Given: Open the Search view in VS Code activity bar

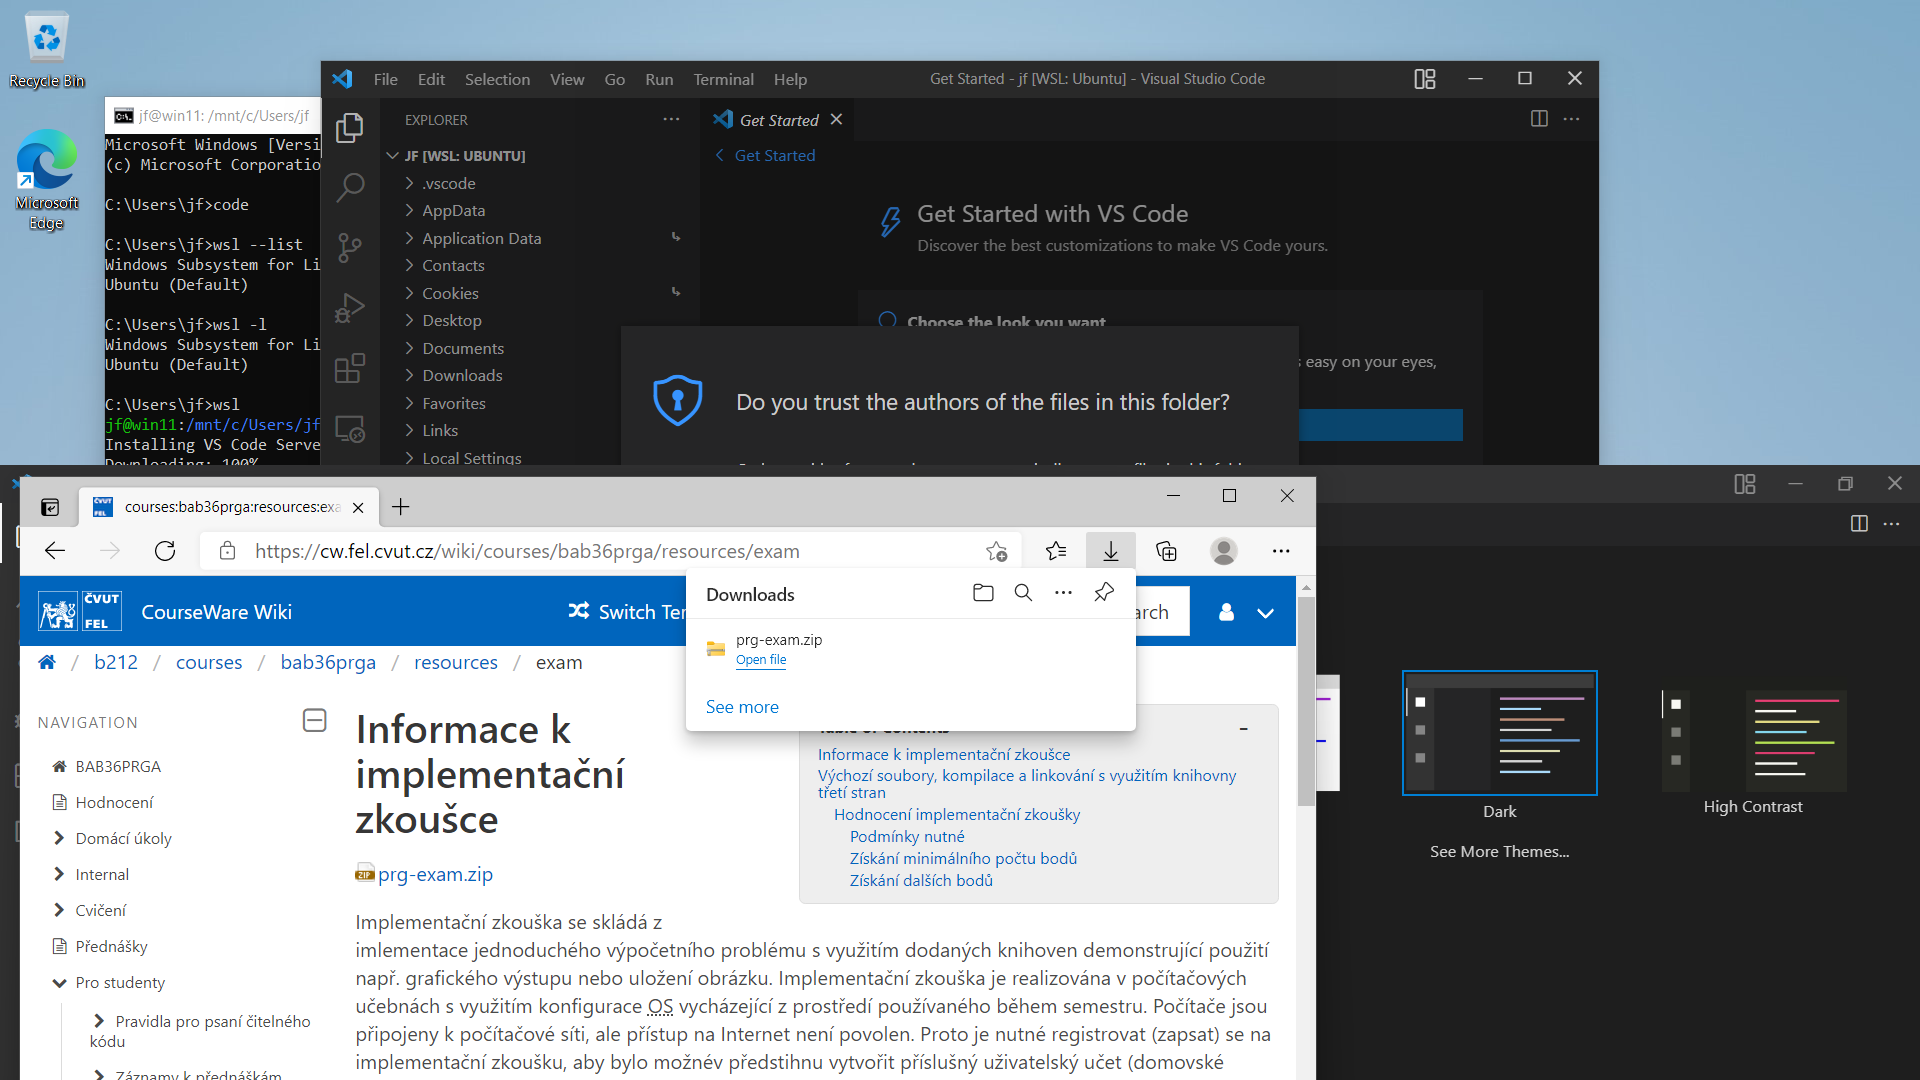Looking at the screenshot, I should click(350, 186).
